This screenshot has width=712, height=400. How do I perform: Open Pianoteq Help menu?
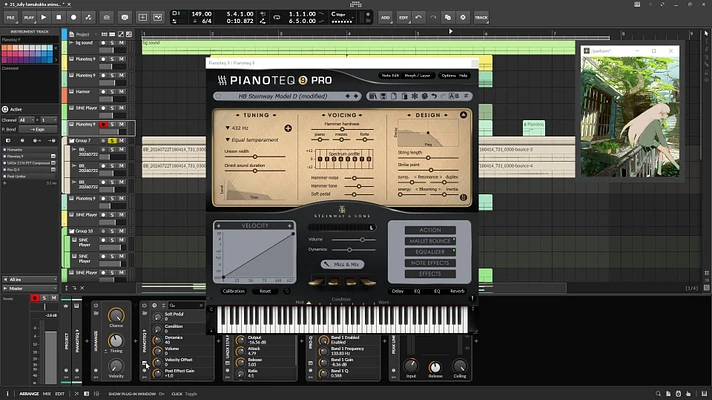(463, 75)
